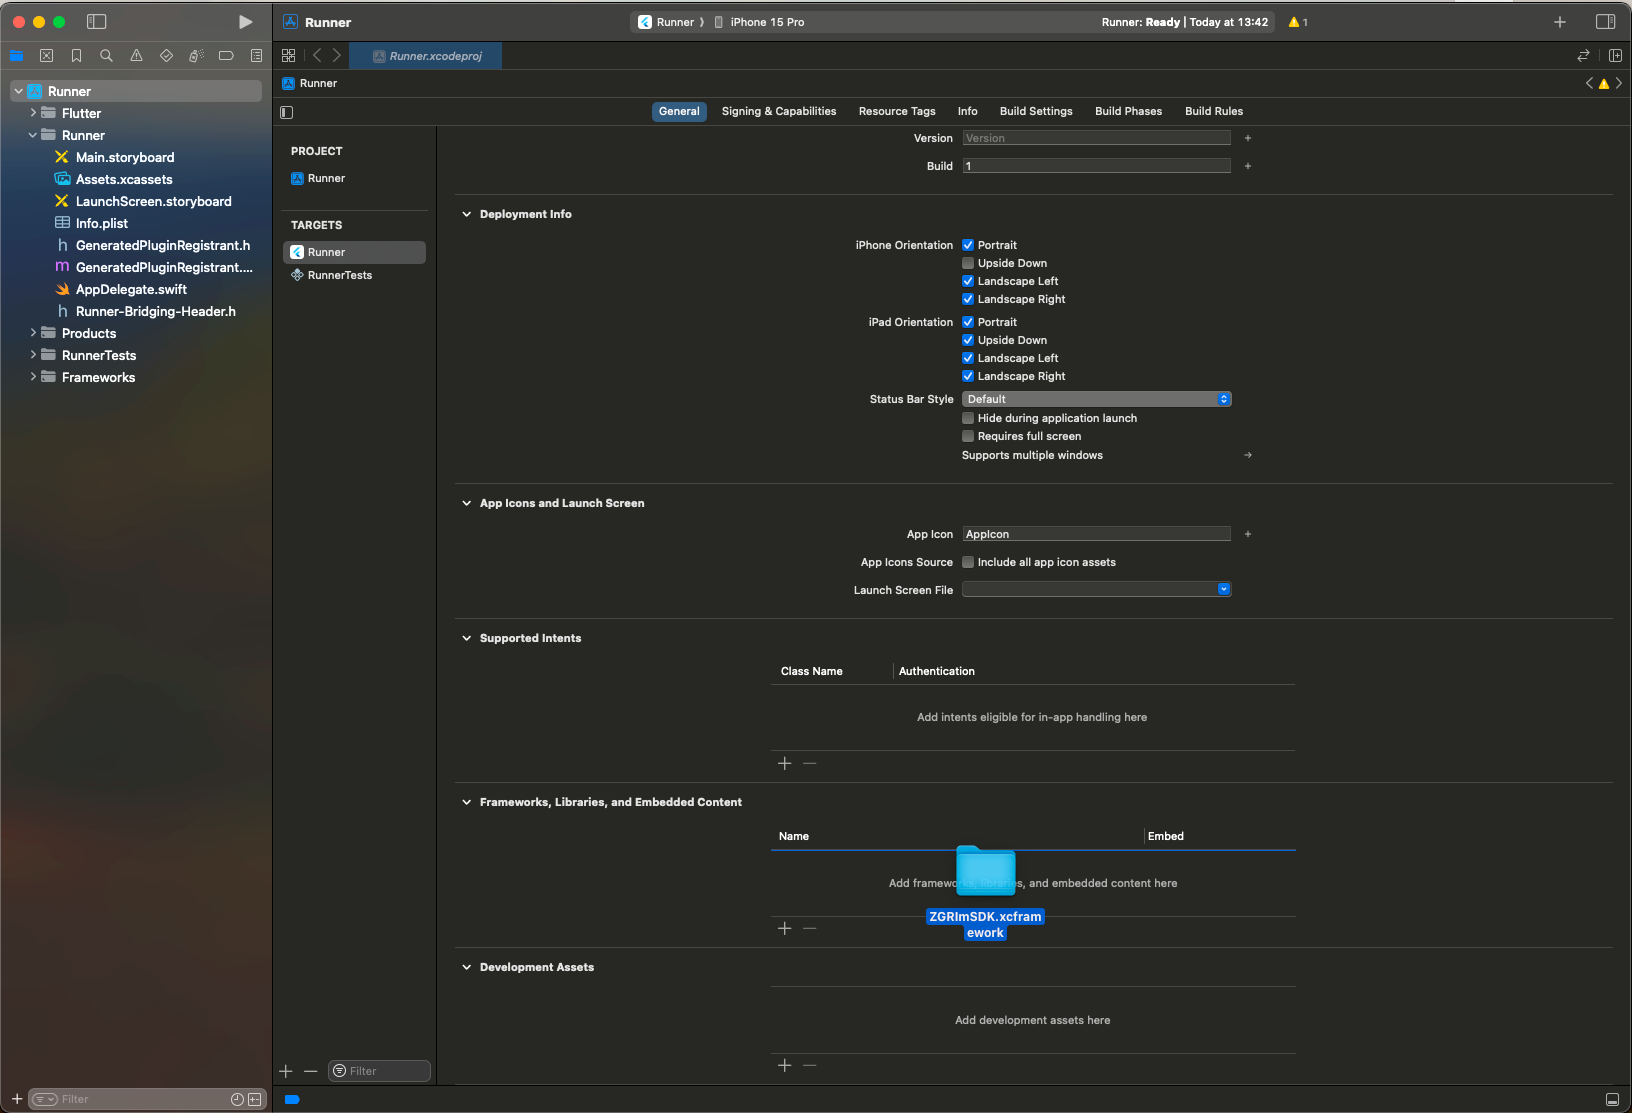This screenshot has width=1632, height=1113.
Task: Enable Requires full screen
Action: [x=968, y=436]
